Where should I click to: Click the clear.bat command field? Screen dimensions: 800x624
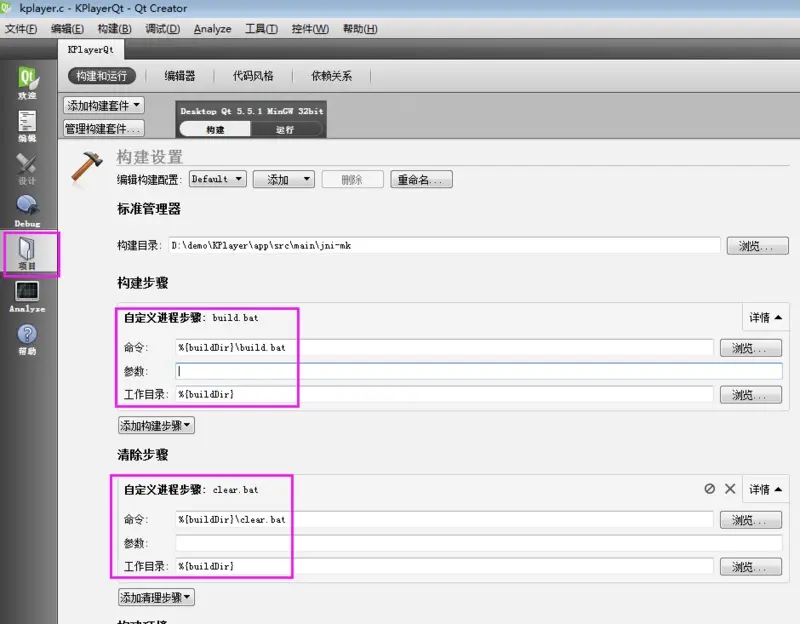[444, 519]
